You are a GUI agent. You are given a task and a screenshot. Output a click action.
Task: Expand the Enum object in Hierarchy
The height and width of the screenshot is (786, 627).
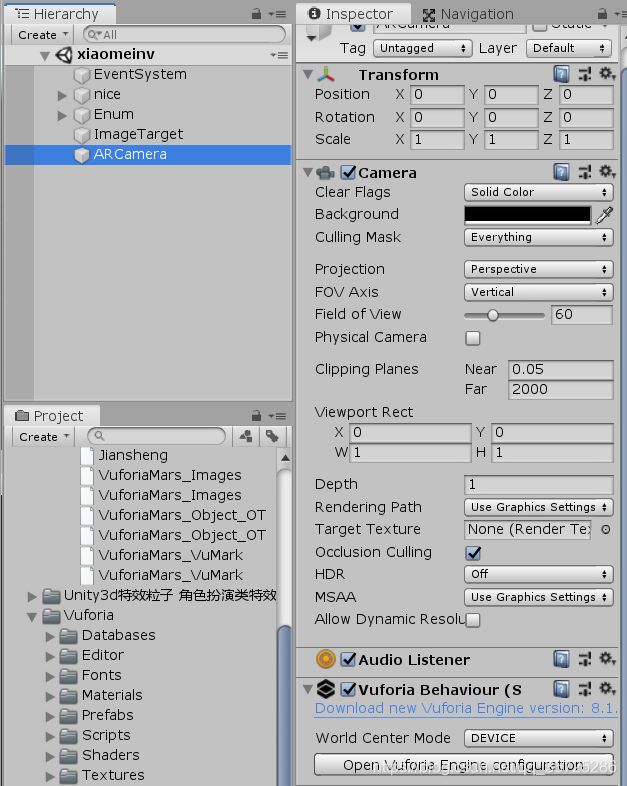point(62,116)
